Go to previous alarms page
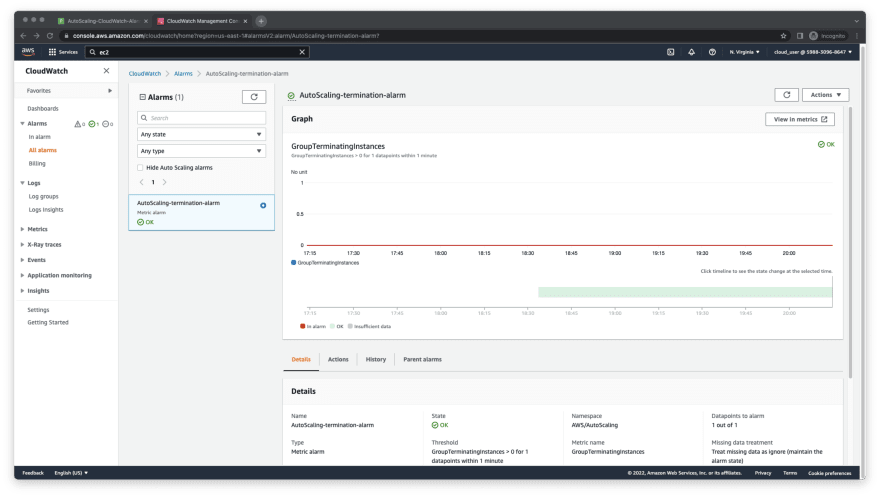Screen dimensions: 880x497 point(141,182)
